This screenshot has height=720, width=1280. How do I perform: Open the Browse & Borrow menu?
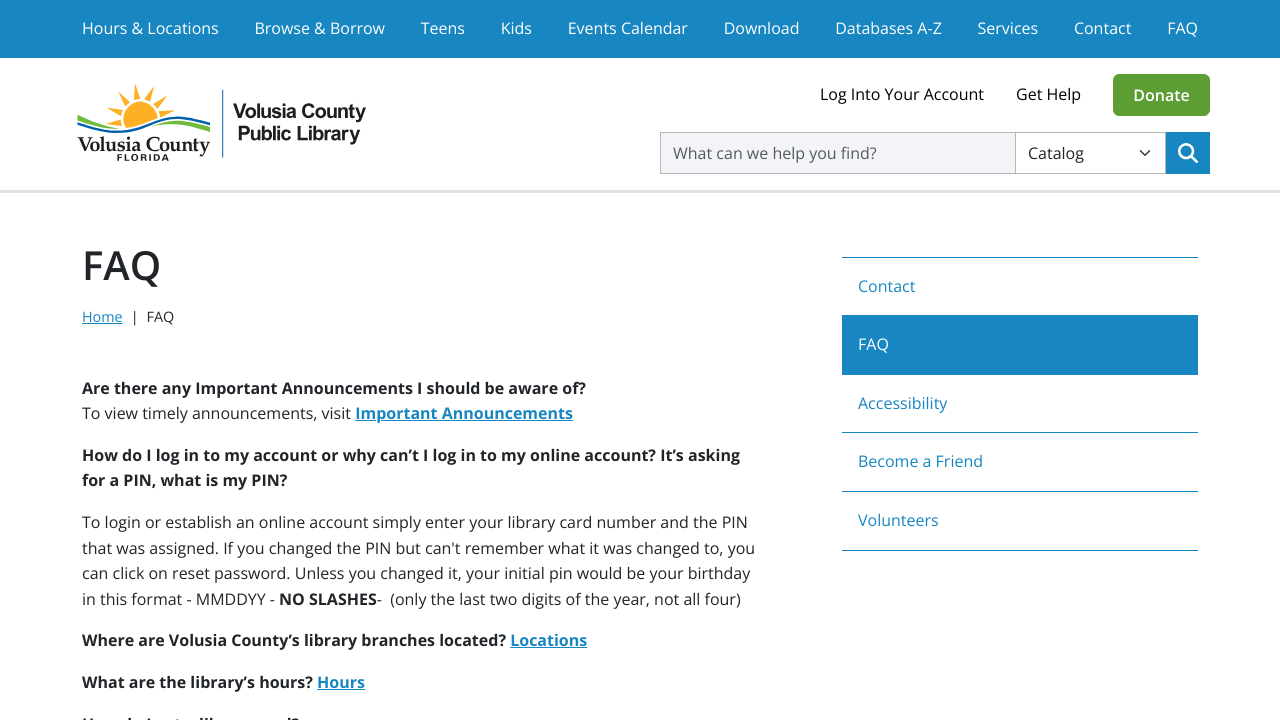[319, 27]
